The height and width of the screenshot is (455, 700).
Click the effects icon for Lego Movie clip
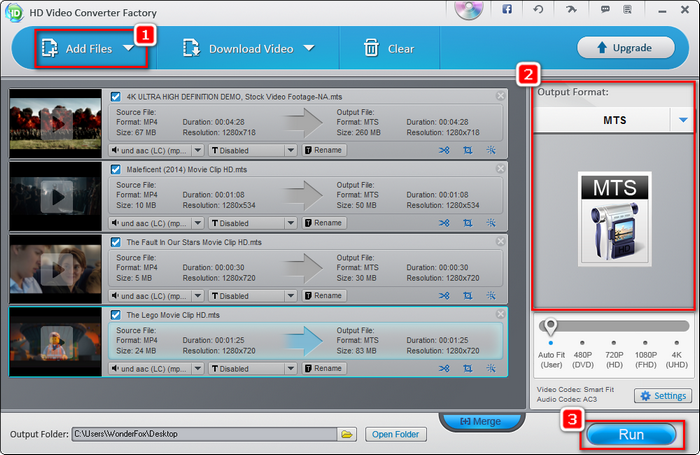(x=491, y=368)
